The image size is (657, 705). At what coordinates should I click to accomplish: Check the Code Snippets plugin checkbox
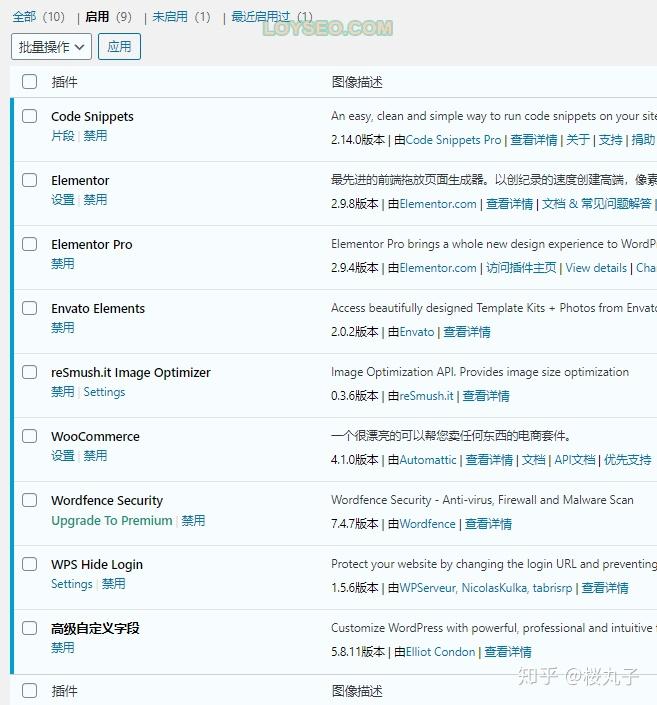30,116
